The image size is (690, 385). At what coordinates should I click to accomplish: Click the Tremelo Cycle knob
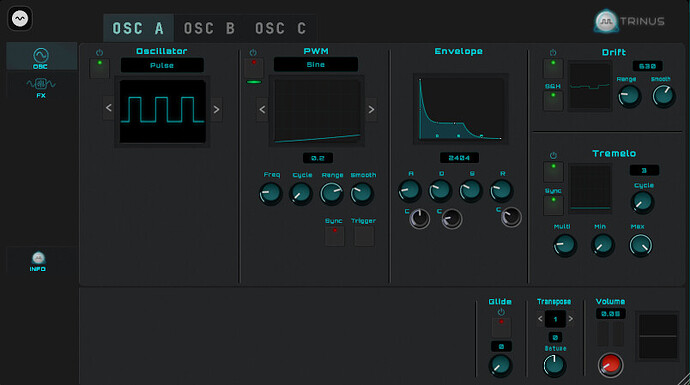coord(642,202)
